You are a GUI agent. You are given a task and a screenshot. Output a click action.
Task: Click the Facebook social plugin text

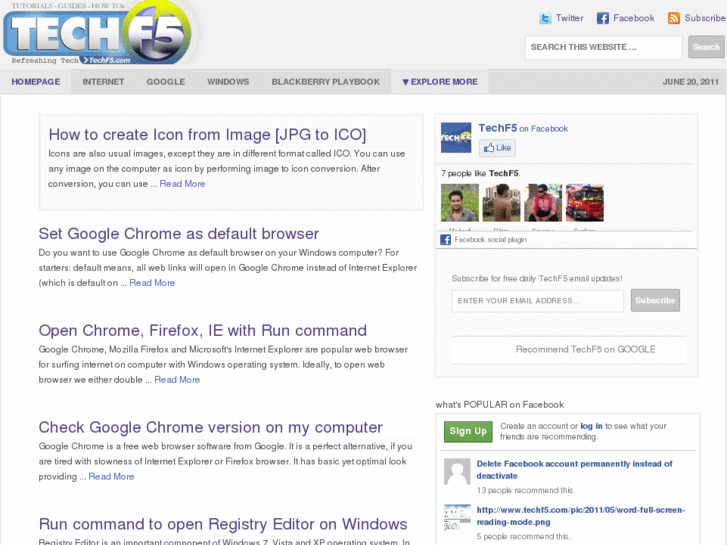point(491,240)
